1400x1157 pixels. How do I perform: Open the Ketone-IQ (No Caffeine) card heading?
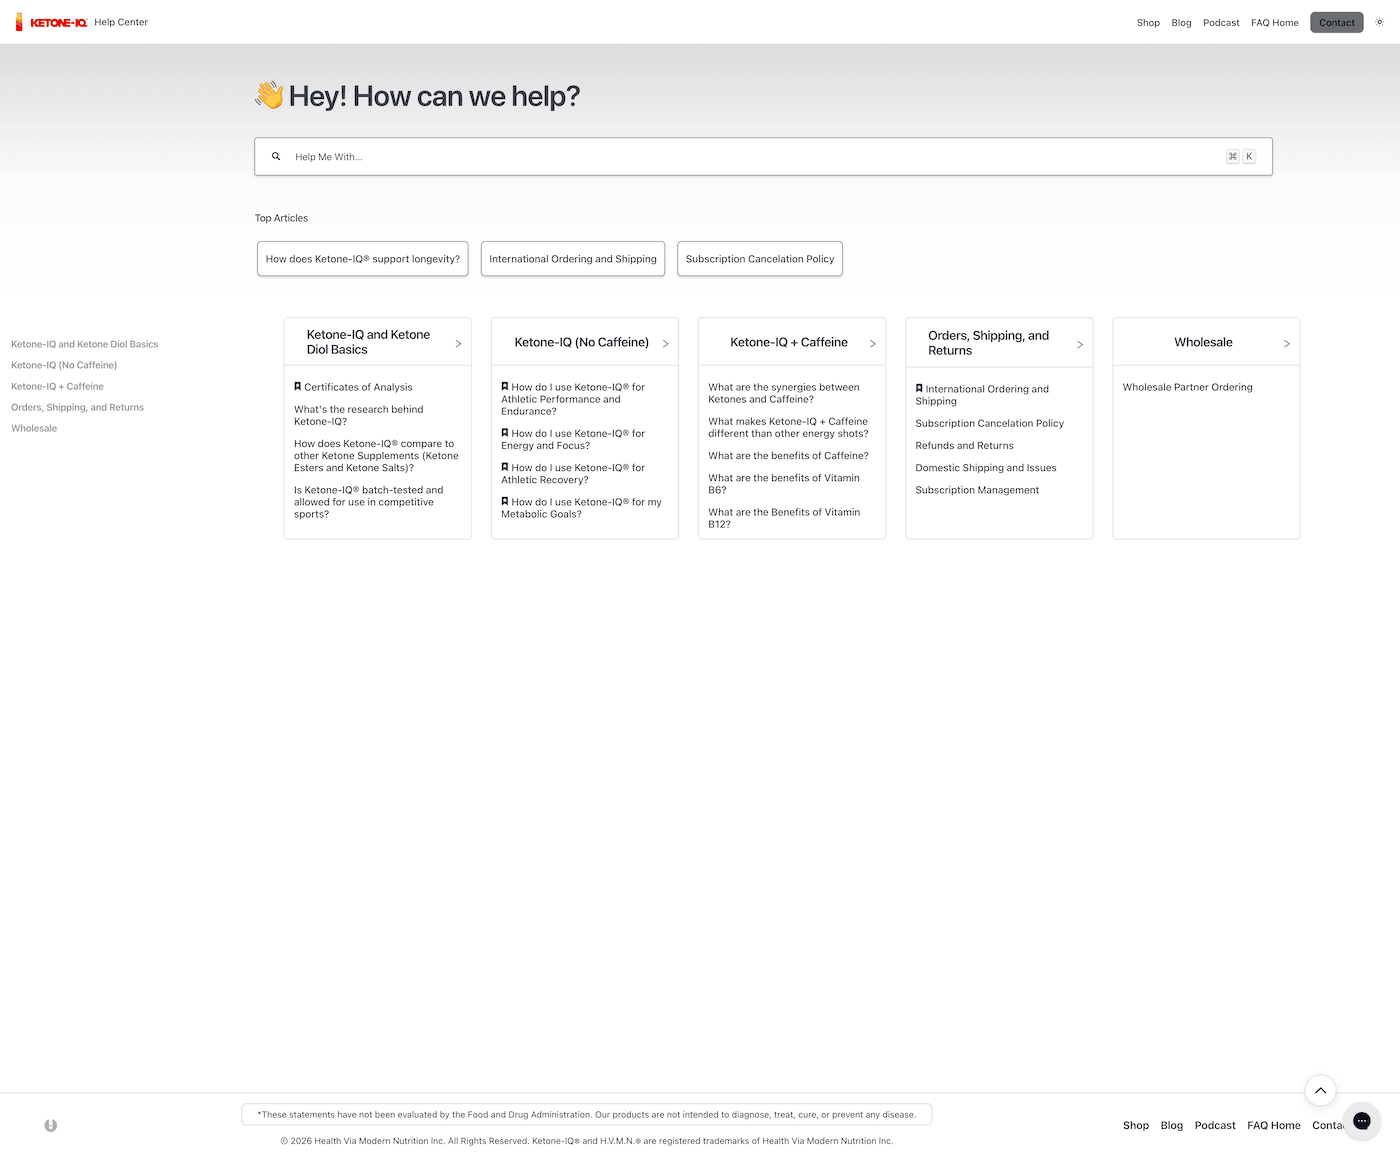[581, 342]
